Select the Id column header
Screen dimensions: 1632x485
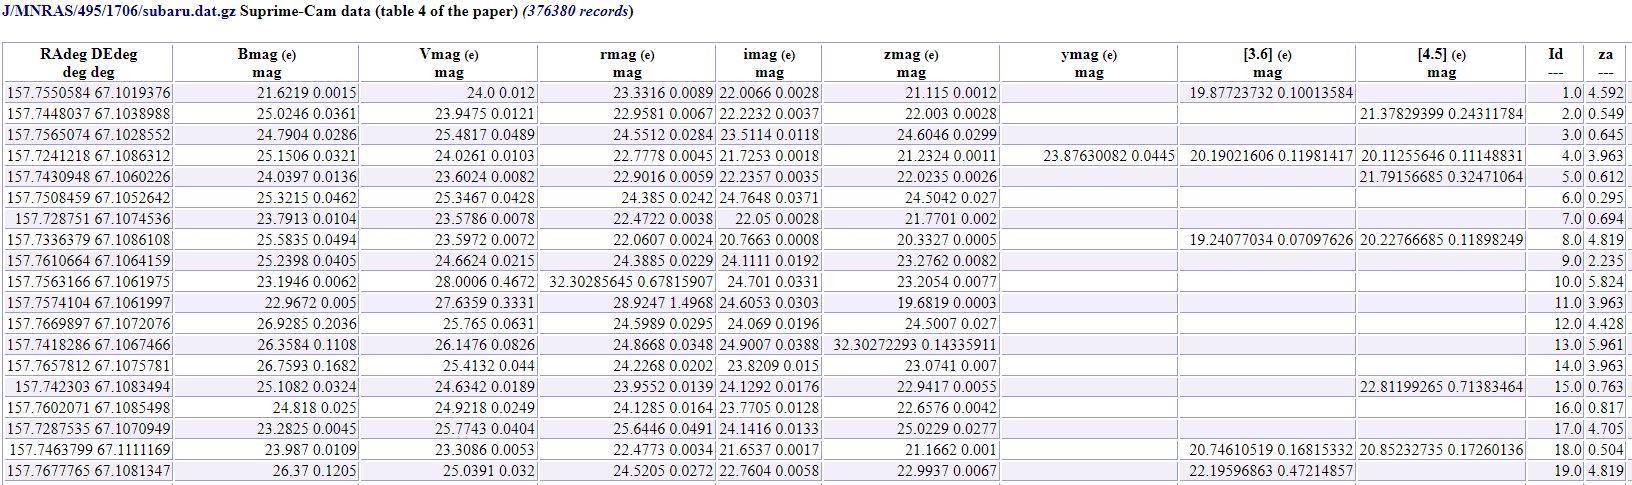tap(1555, 63)
